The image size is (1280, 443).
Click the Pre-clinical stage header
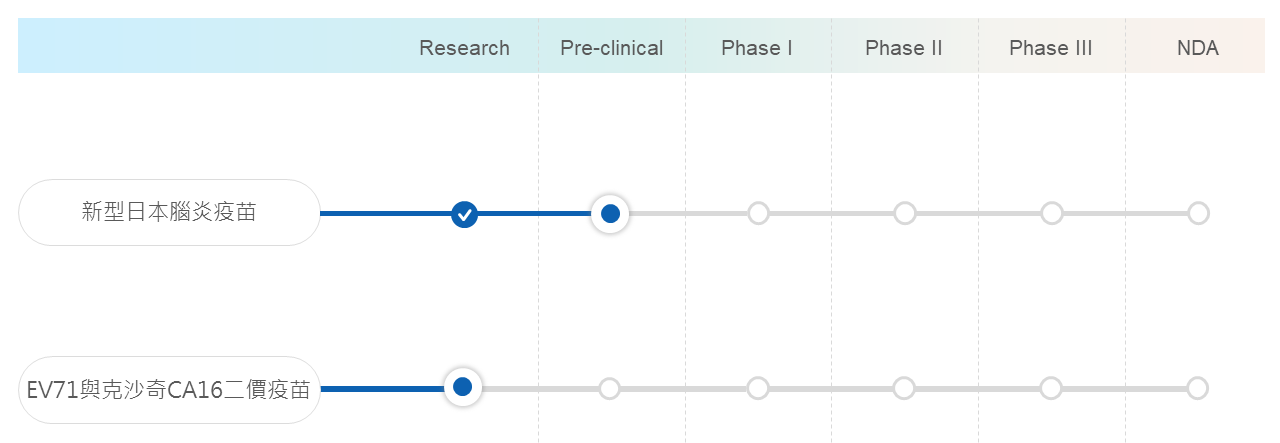(612, 48)
